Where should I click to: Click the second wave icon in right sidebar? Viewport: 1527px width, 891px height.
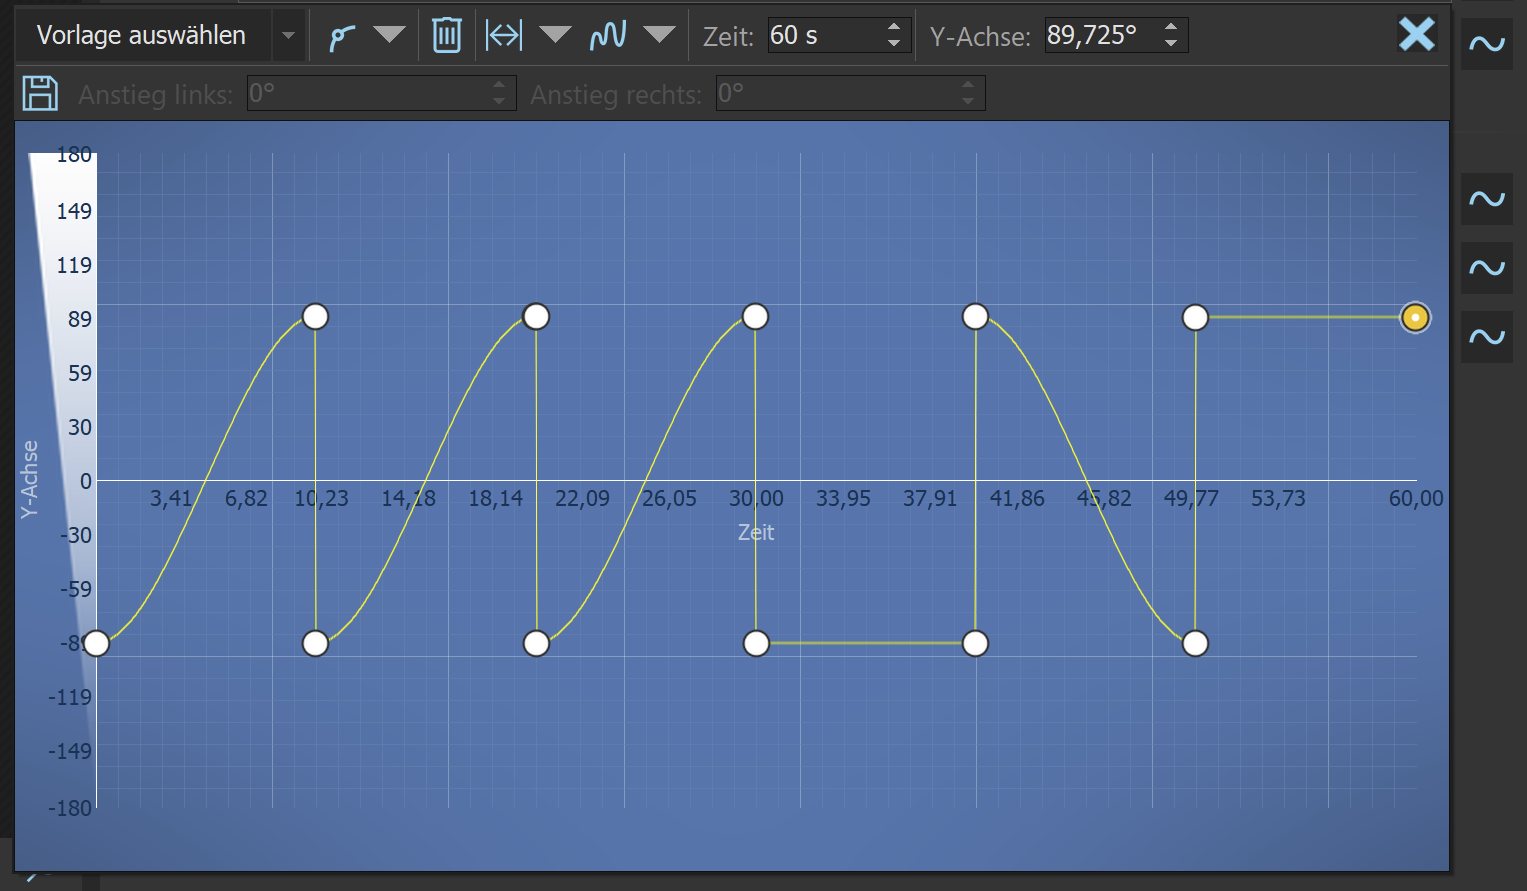(x=1486, y=199)
